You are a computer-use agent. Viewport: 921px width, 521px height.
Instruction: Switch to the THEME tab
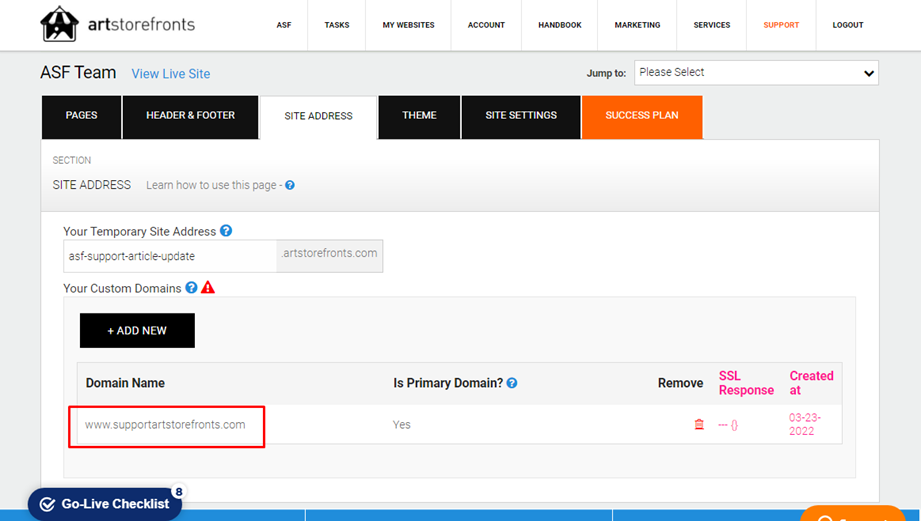click(x=419, y=117)
